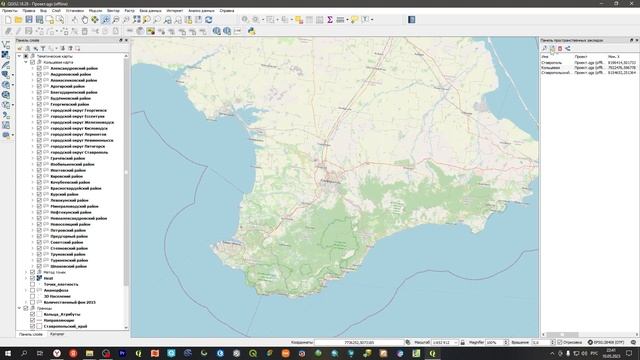Expand Количественный фон 2015 node
Screen dimensions: 640x360
pos(26,302)
